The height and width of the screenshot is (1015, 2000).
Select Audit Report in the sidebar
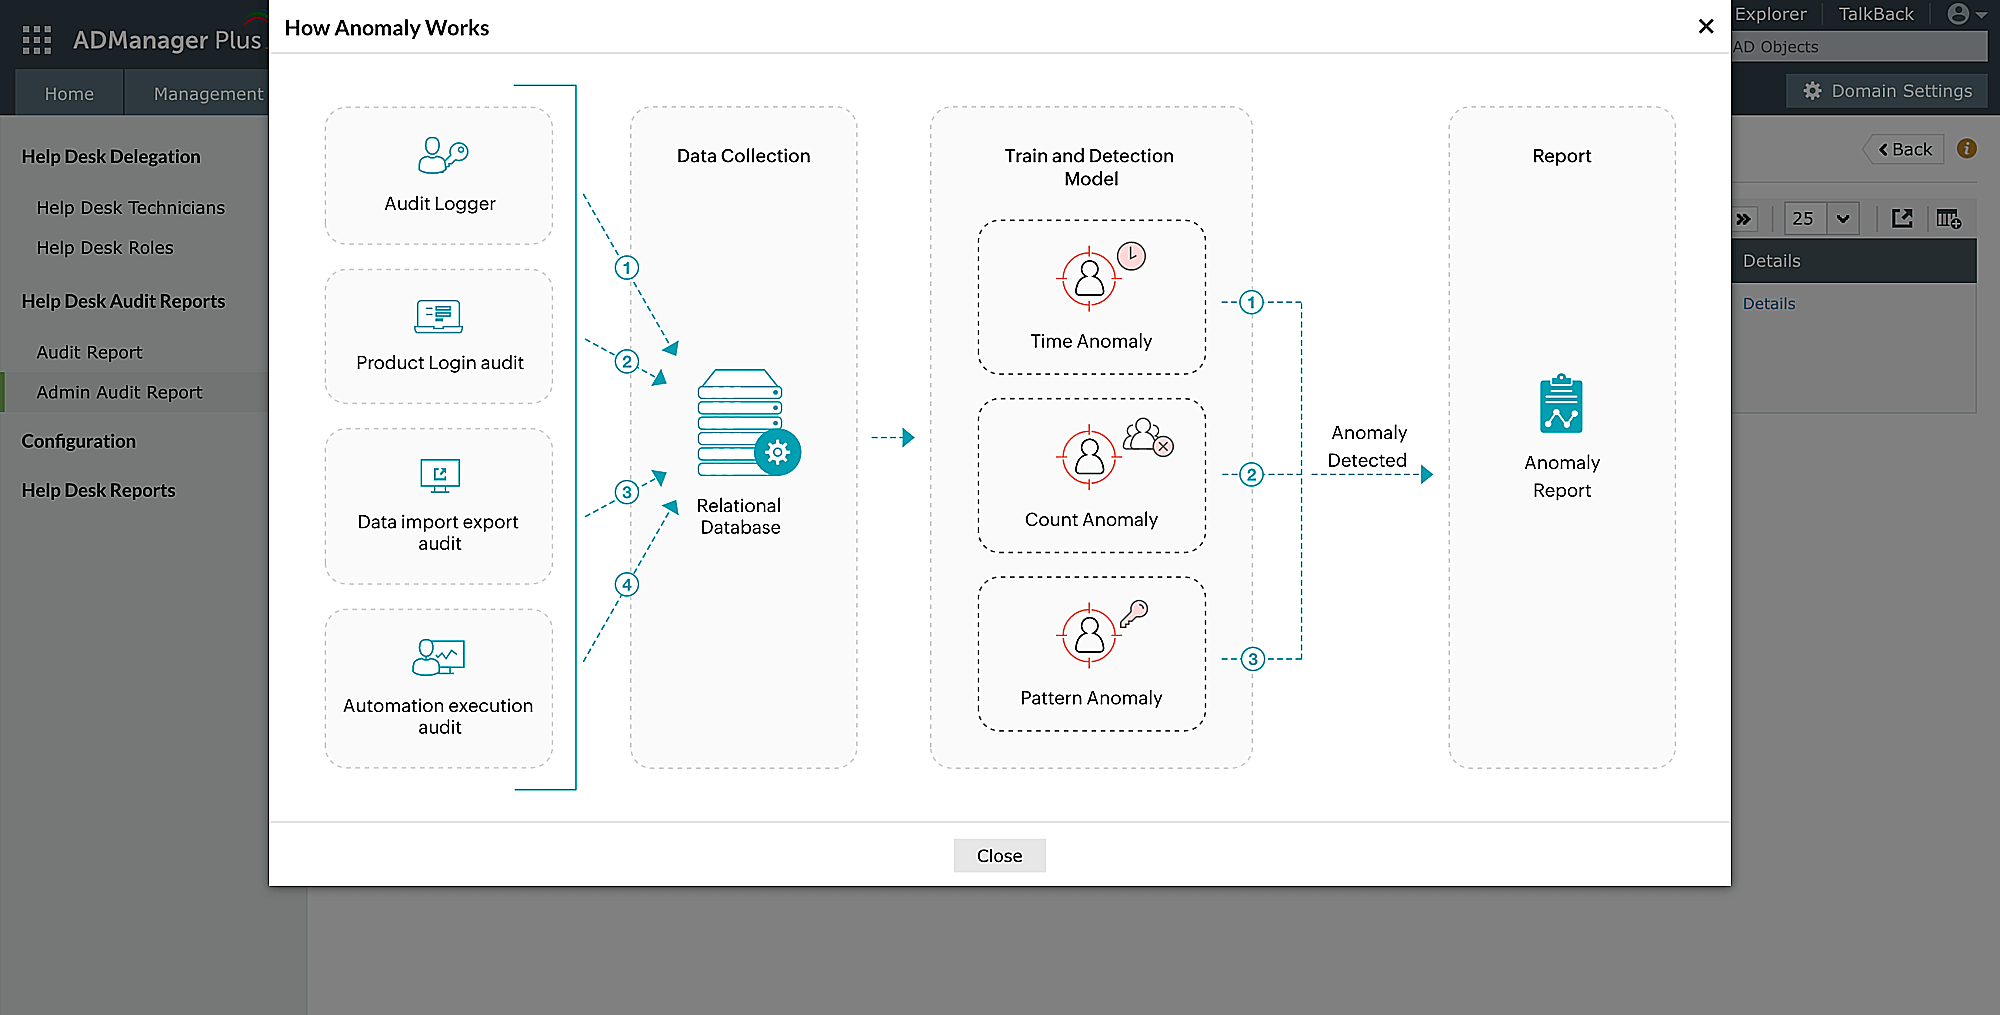click(89, 352)
